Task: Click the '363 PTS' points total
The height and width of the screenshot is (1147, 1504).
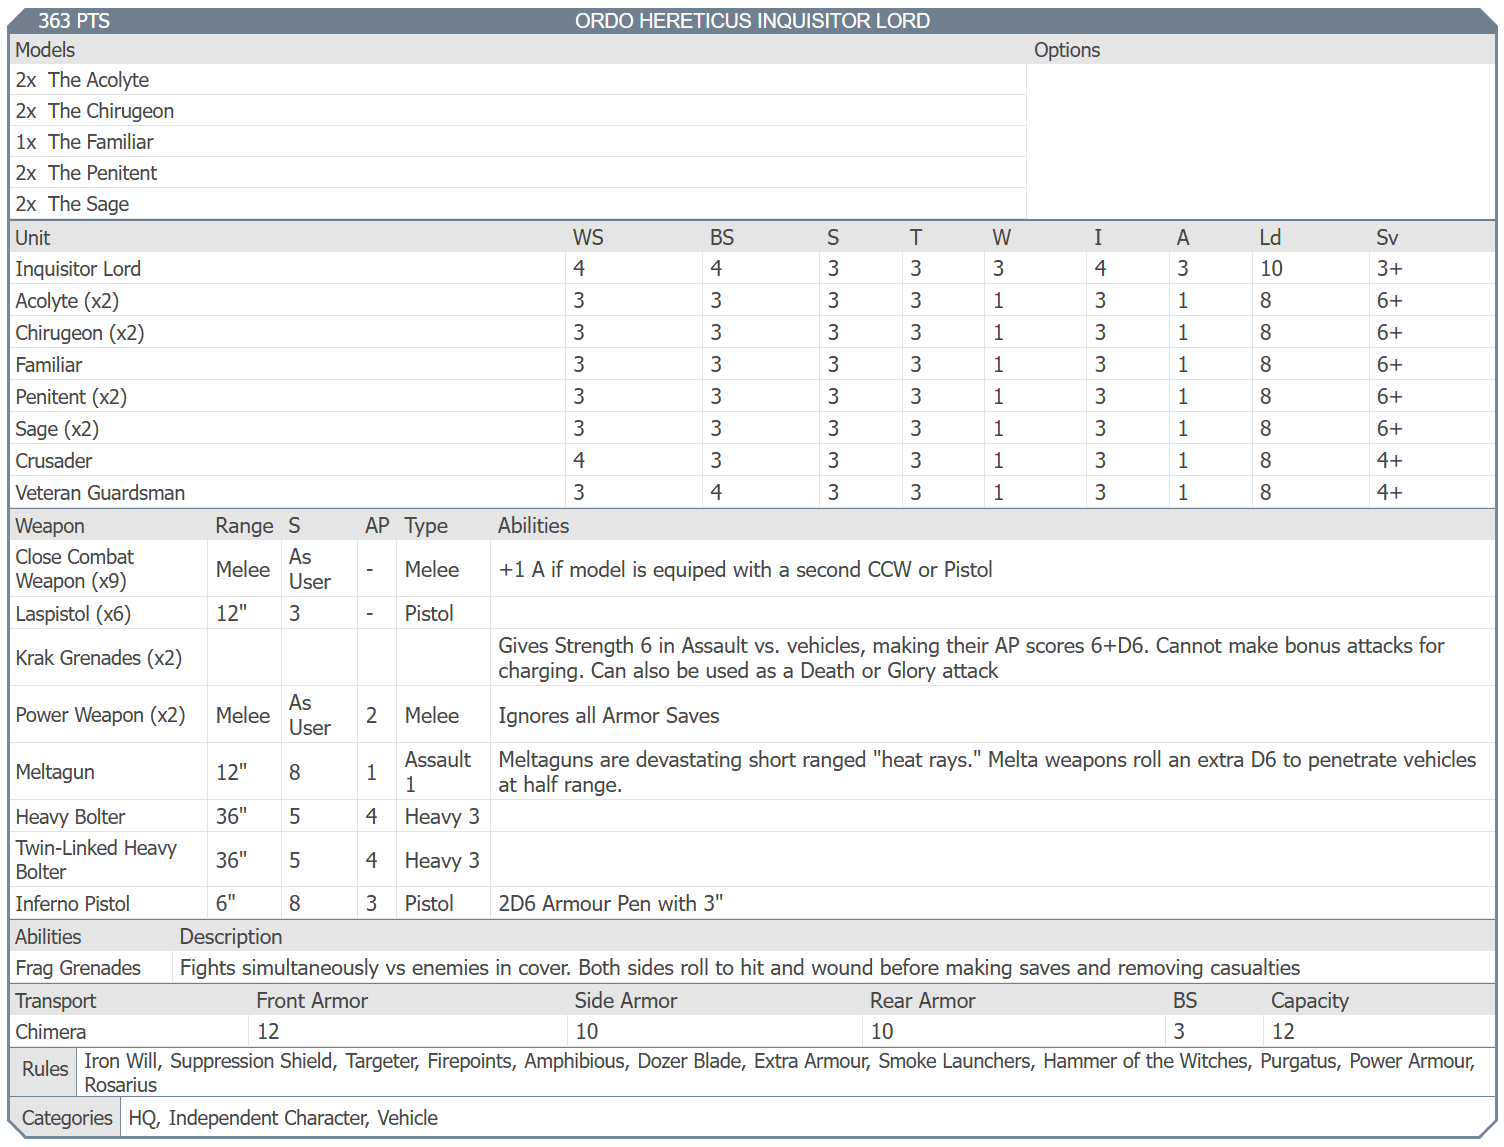Action: 74,21
